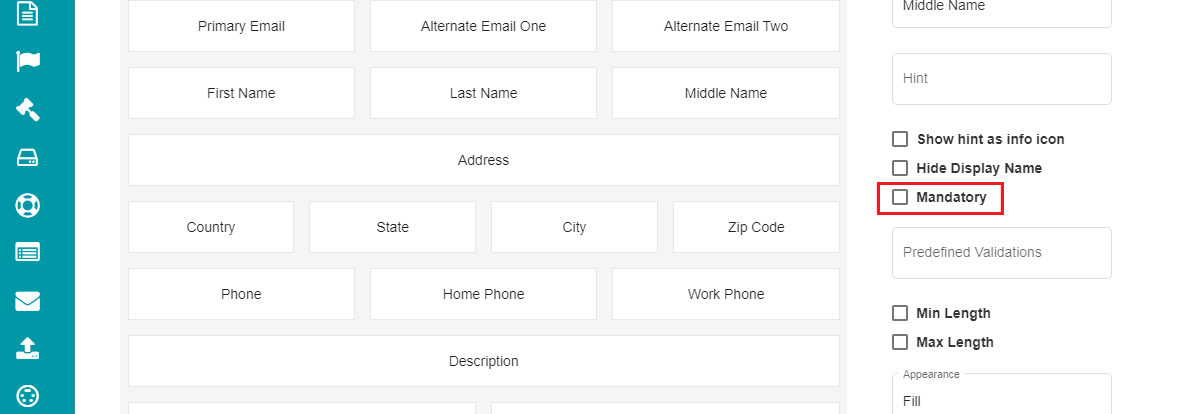Tick the Hide Display Name checkbox
This screenshot has height=414, width=1193.
tap(900, 168)
